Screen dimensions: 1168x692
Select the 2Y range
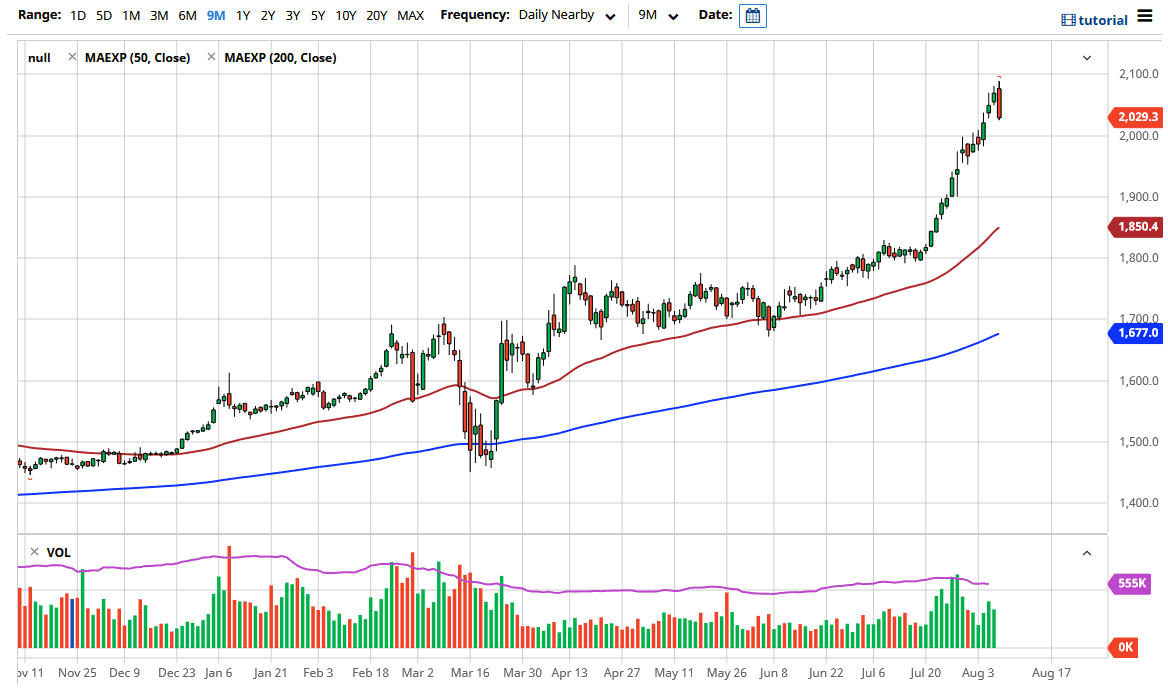268,16
